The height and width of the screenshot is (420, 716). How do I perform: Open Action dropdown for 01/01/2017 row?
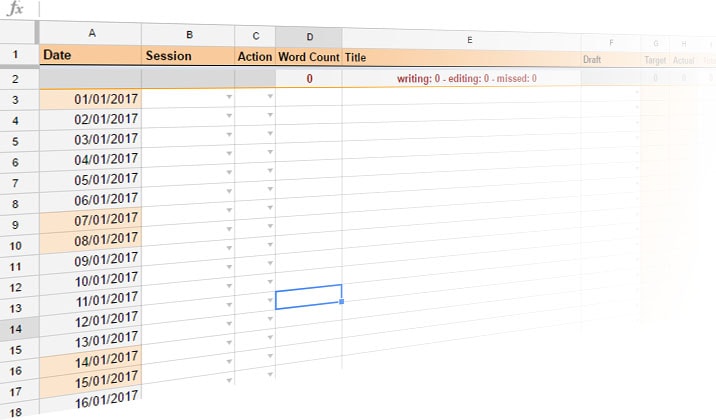click(x=270, y=96)
